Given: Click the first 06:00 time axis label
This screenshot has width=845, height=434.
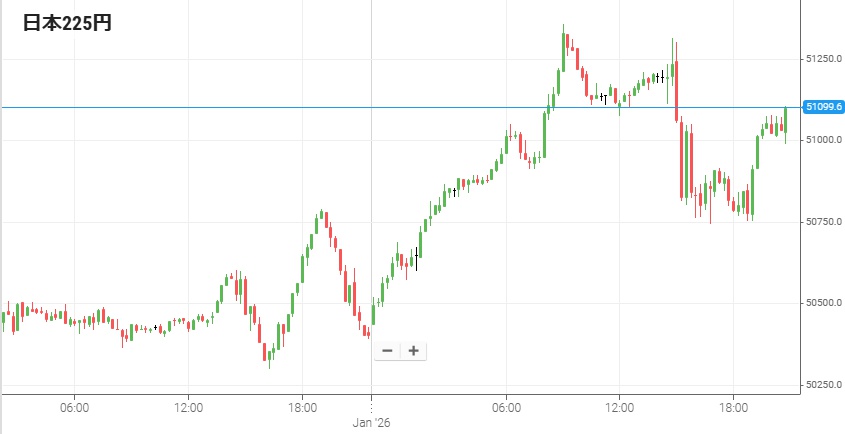Looking at the screenshot, I should tap(75, 407).
